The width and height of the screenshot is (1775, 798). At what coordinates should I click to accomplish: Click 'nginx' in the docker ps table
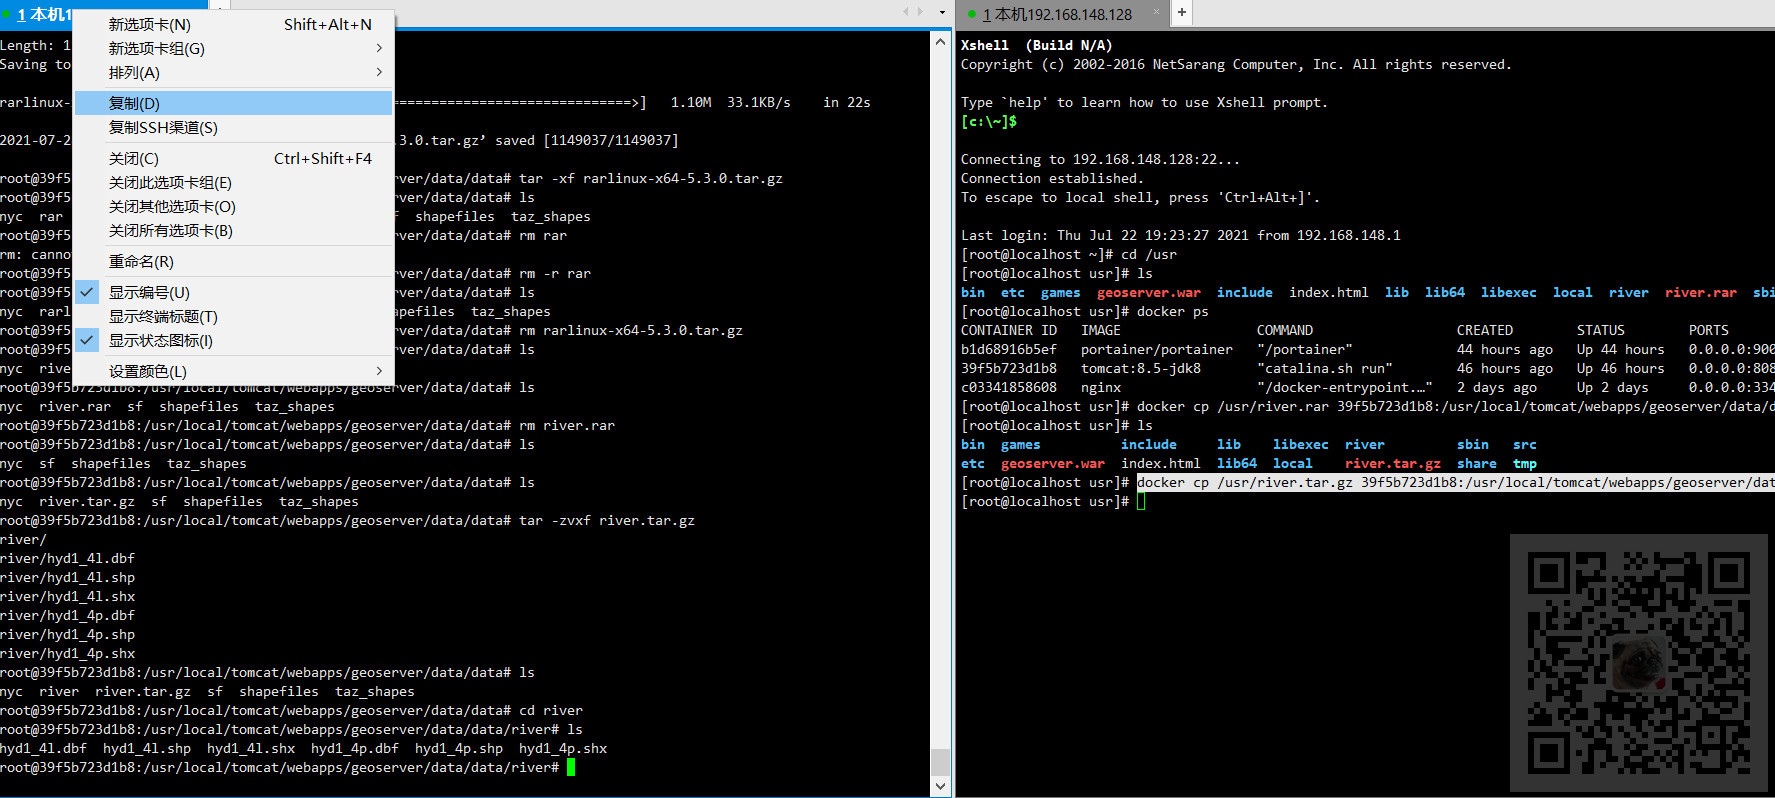[1101, 387]
